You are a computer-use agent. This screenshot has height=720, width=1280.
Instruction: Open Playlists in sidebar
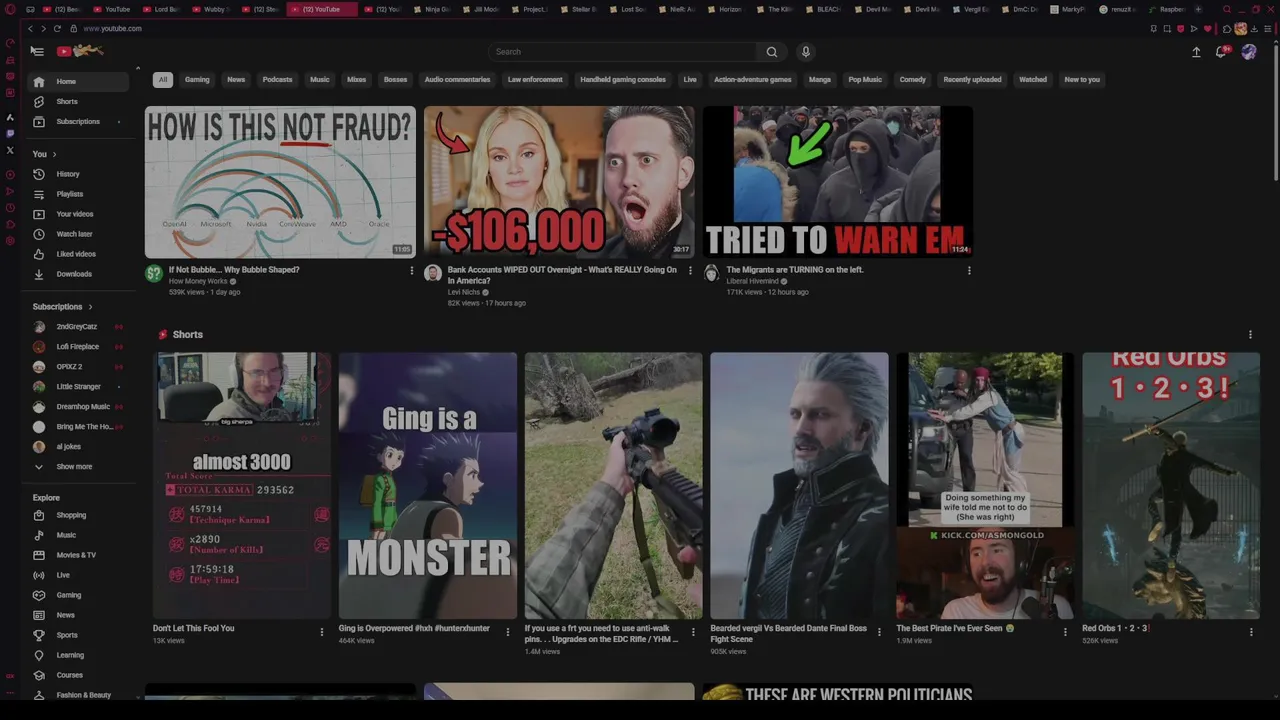80,194
